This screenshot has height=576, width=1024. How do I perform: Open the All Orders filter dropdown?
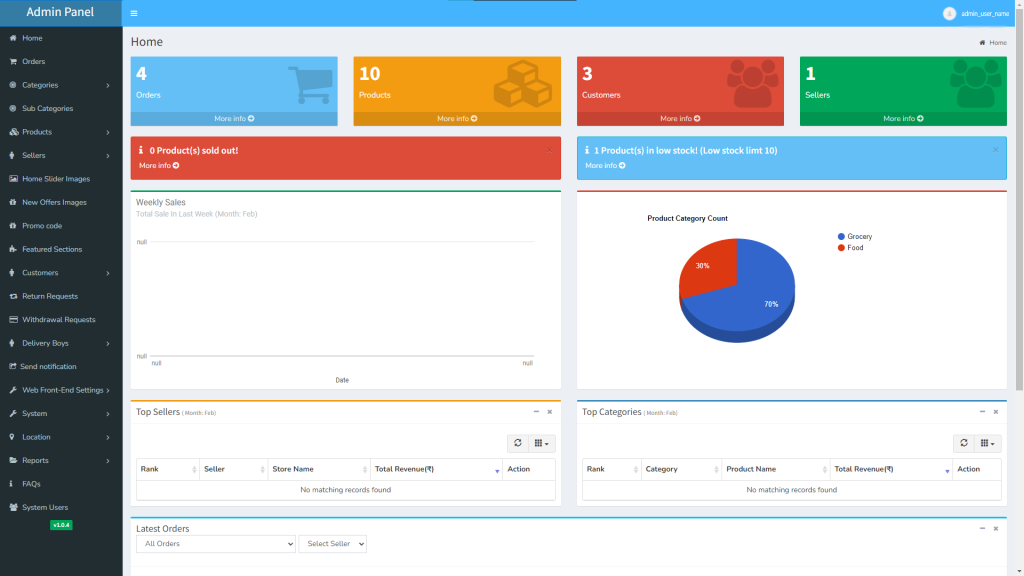[215, 543]
